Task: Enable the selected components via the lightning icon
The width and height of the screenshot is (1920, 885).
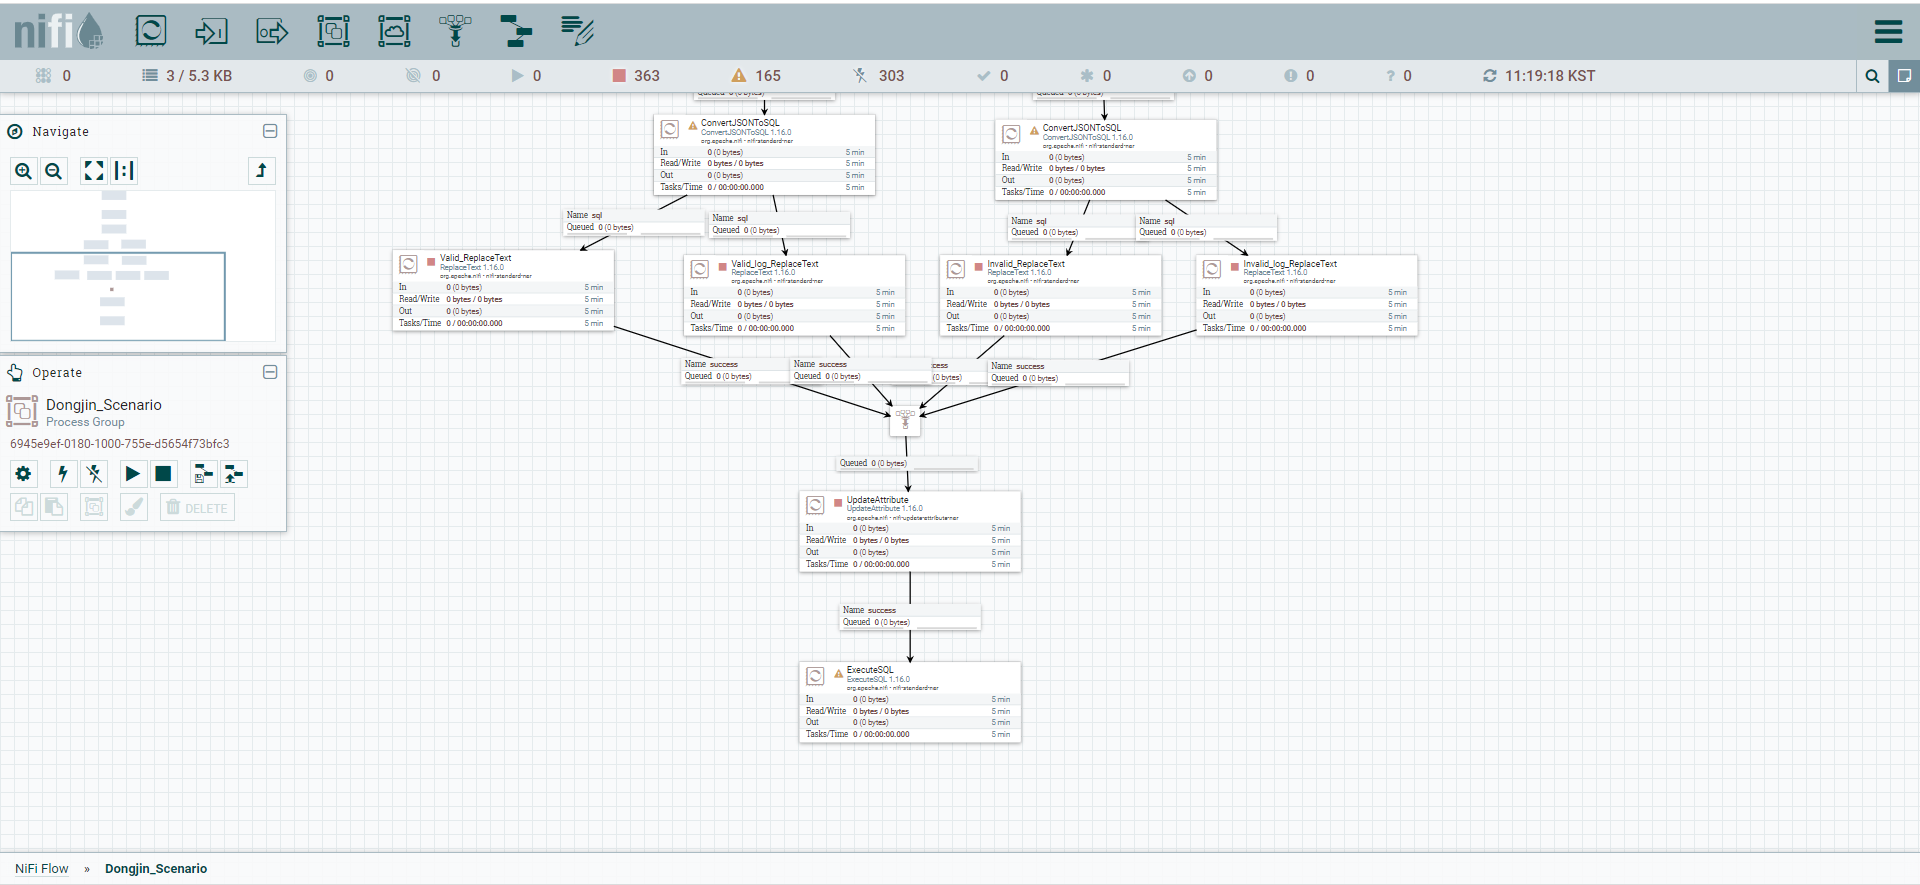Action: coord(63,474)
